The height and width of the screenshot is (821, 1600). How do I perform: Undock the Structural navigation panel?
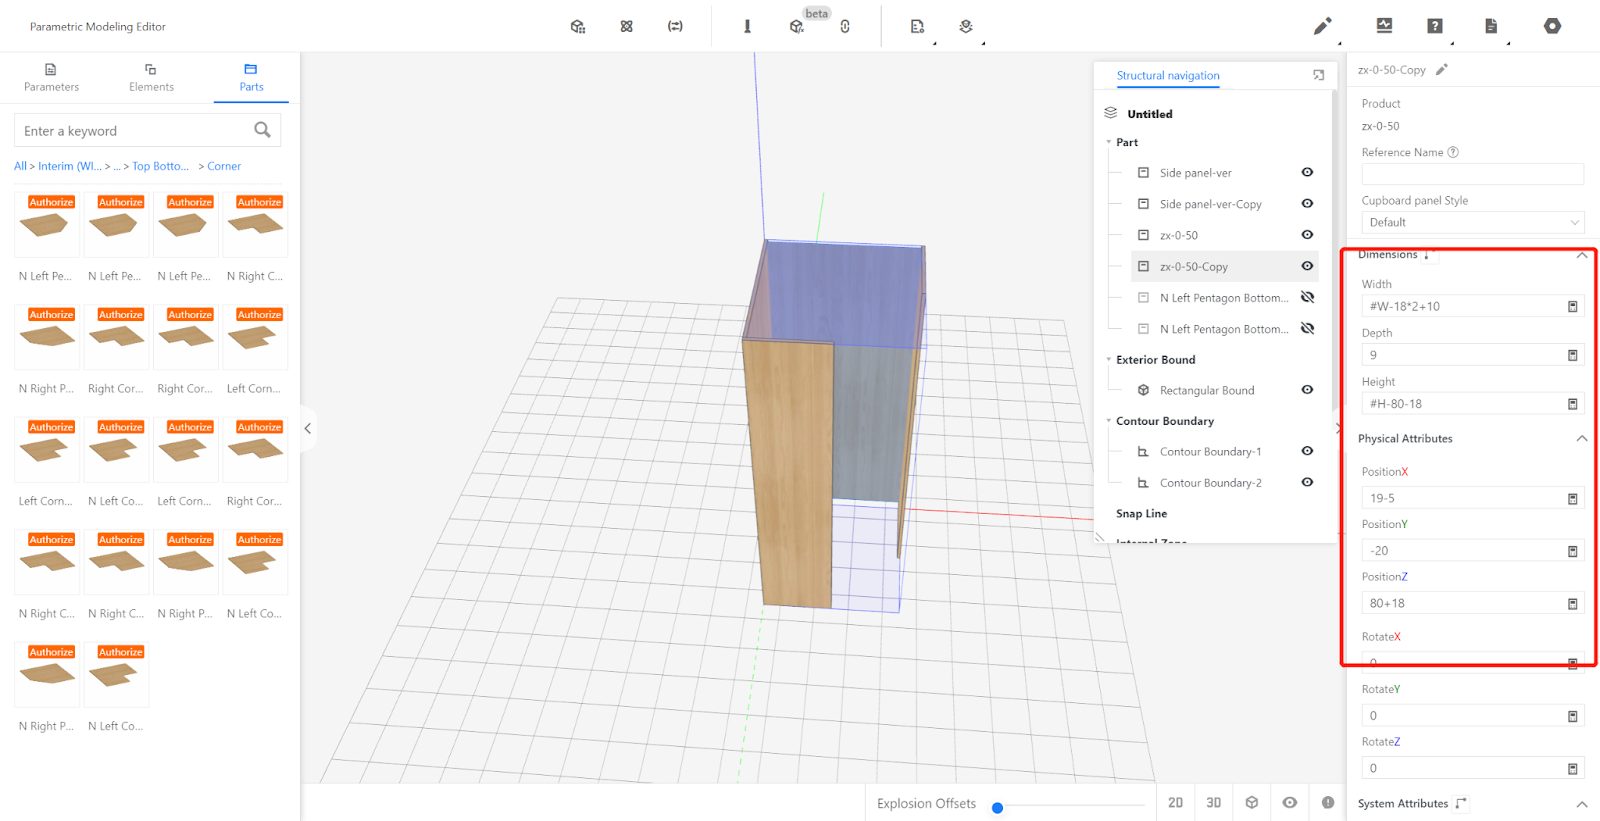(1318, 75)
